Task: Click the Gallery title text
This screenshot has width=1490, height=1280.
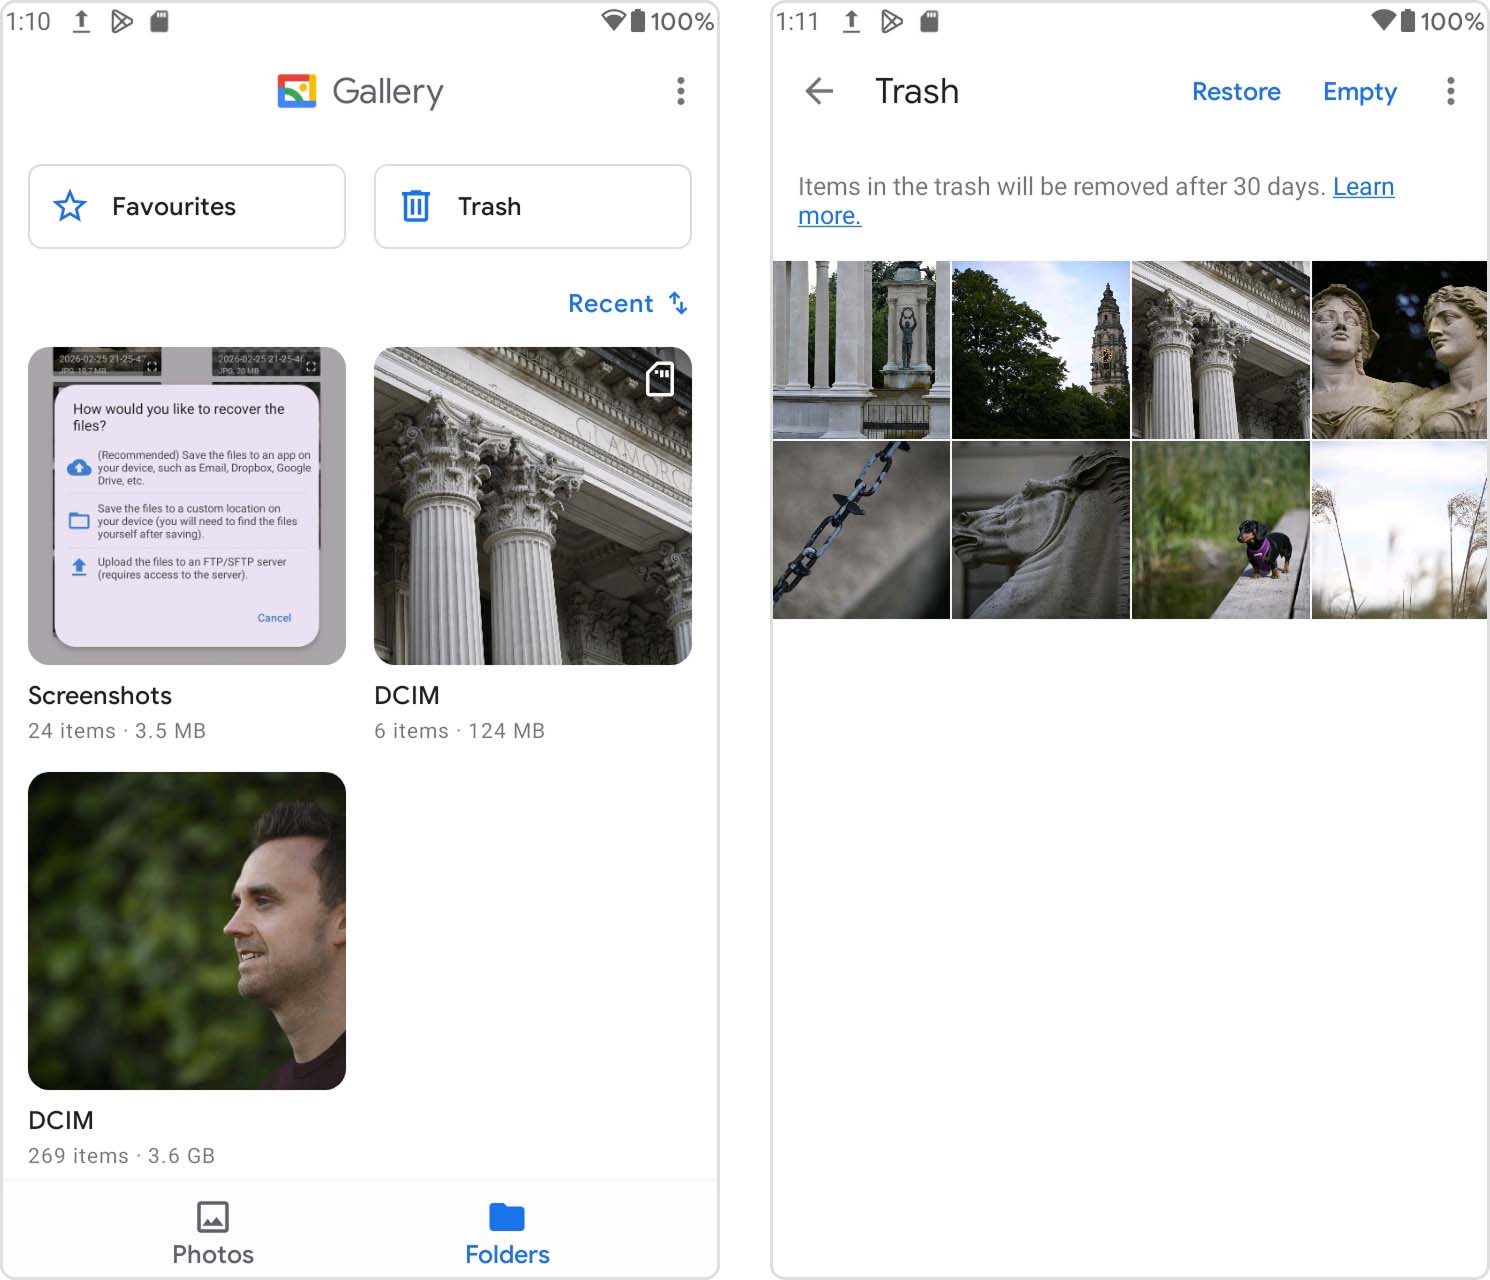Action: [x=388, y=91]
